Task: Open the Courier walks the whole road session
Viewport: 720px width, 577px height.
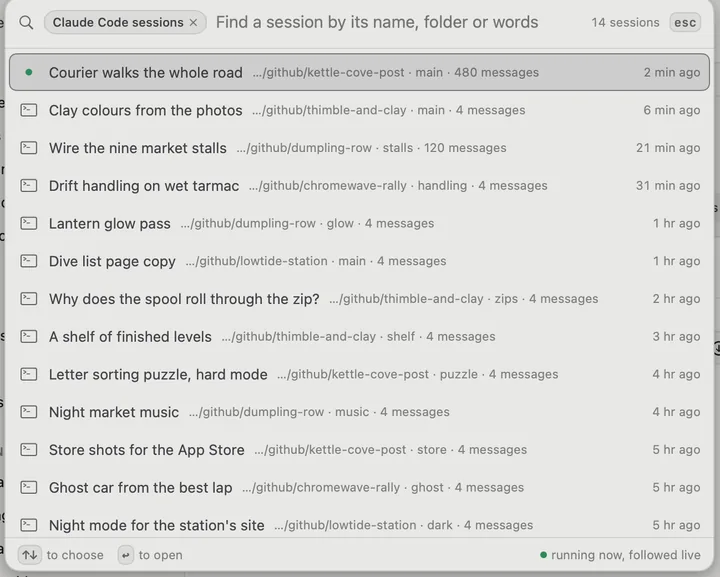Action: [x=359, y=72]
